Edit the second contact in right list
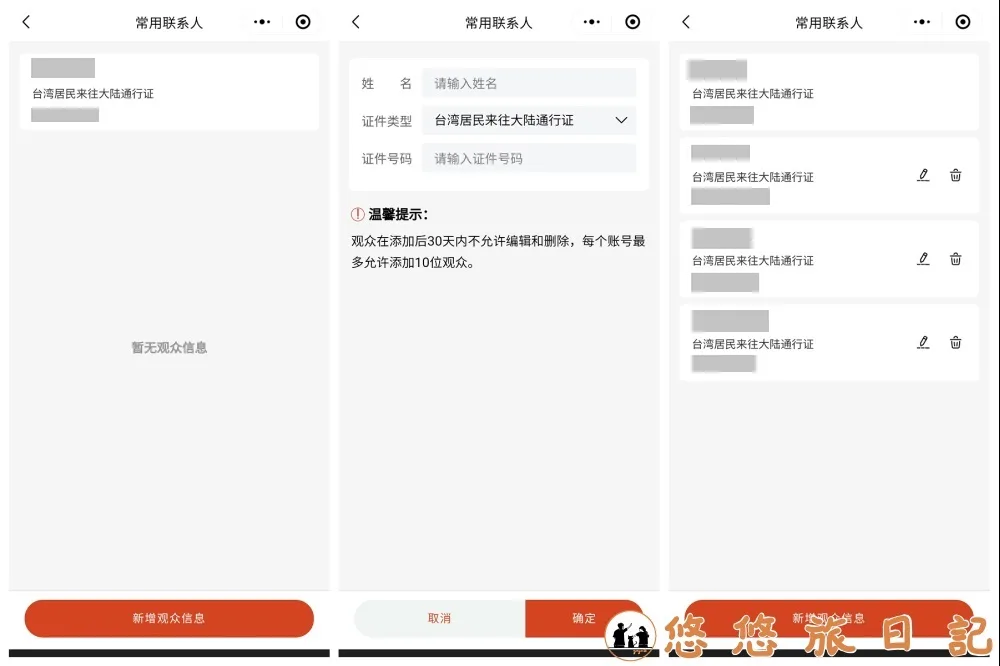The width and height of the screenshot is (1000, 666). coord(923,175)
